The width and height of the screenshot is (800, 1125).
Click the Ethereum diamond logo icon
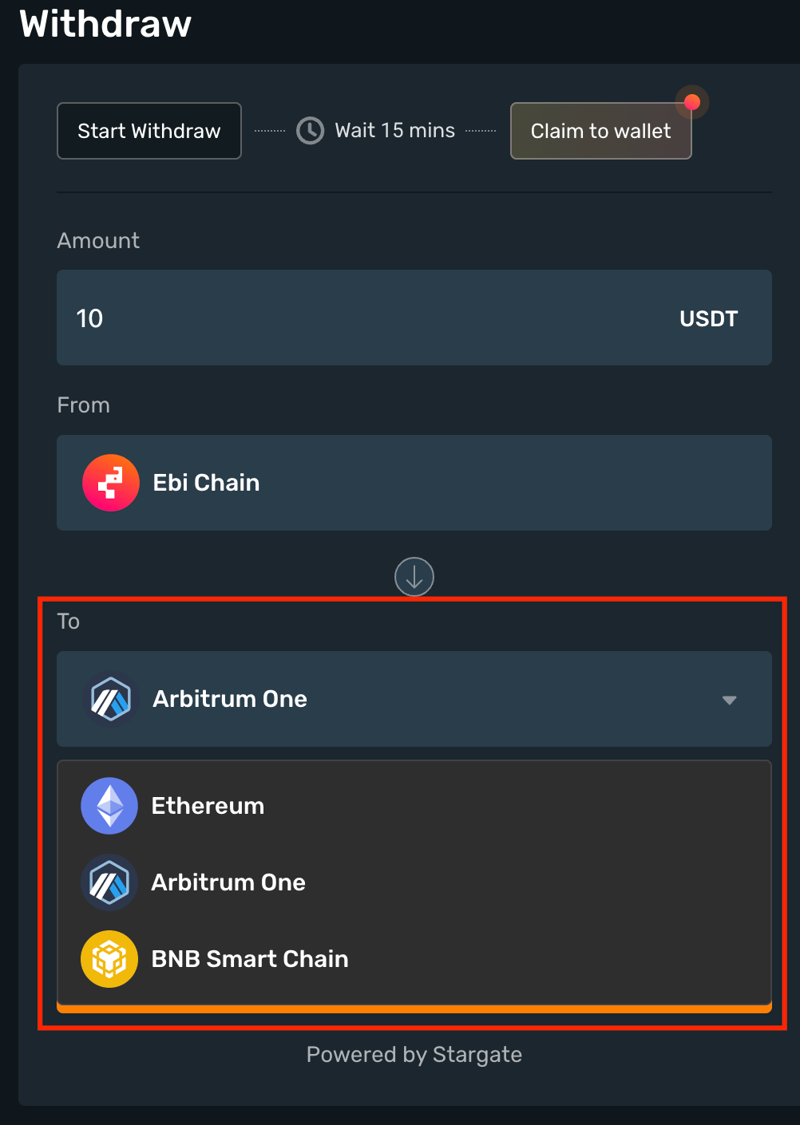(109, 806)
